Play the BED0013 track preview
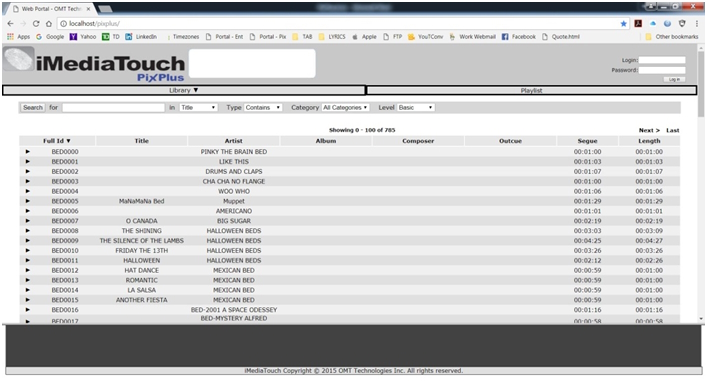 28,280
